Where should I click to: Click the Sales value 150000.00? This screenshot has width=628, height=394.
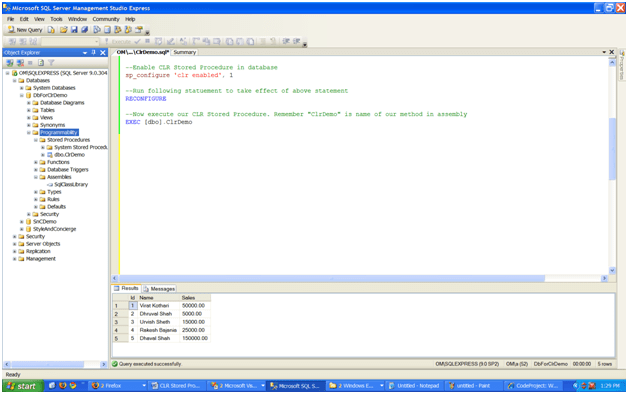point(195,338)
